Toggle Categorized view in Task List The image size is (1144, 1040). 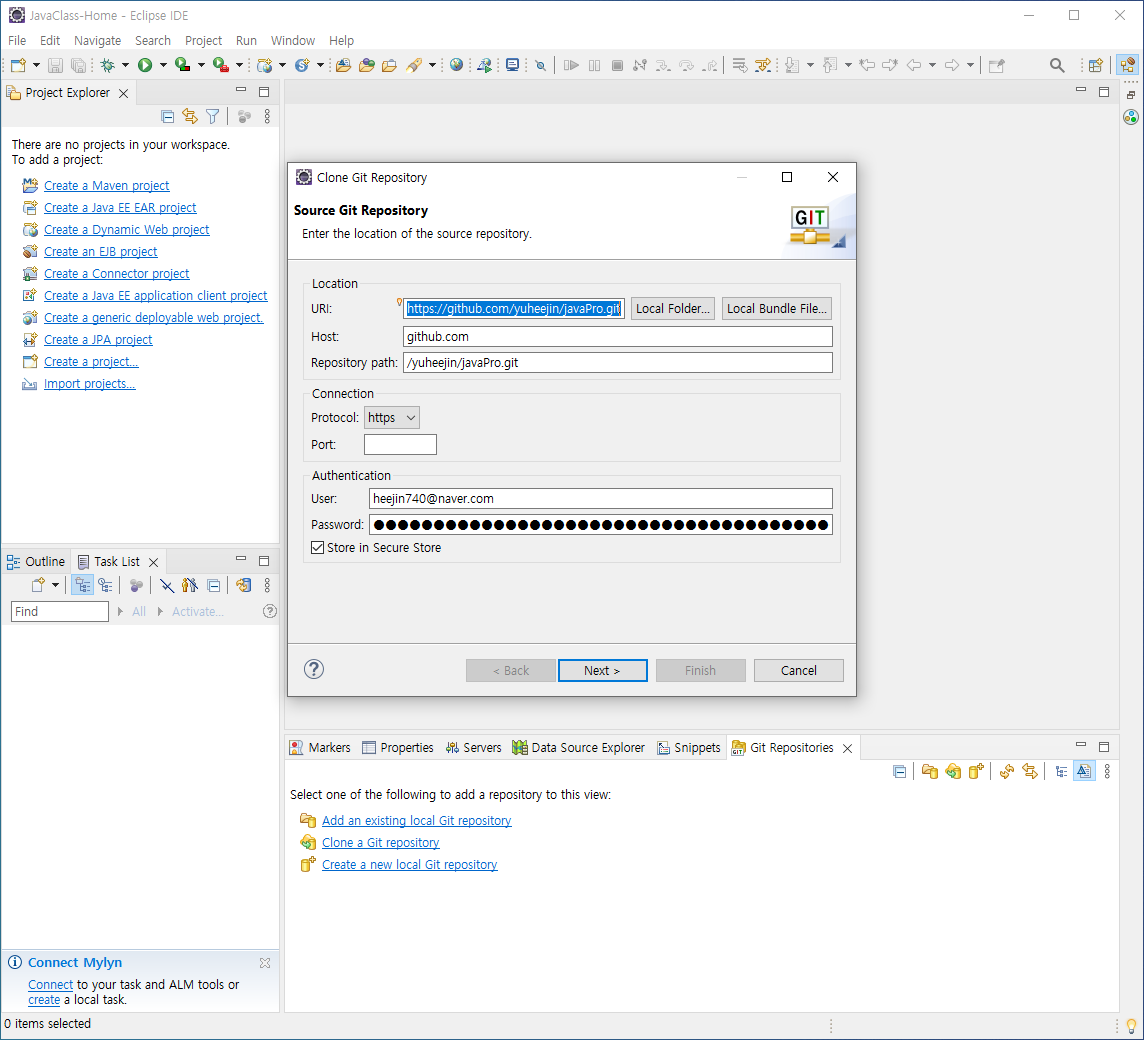tap(82, 585)
